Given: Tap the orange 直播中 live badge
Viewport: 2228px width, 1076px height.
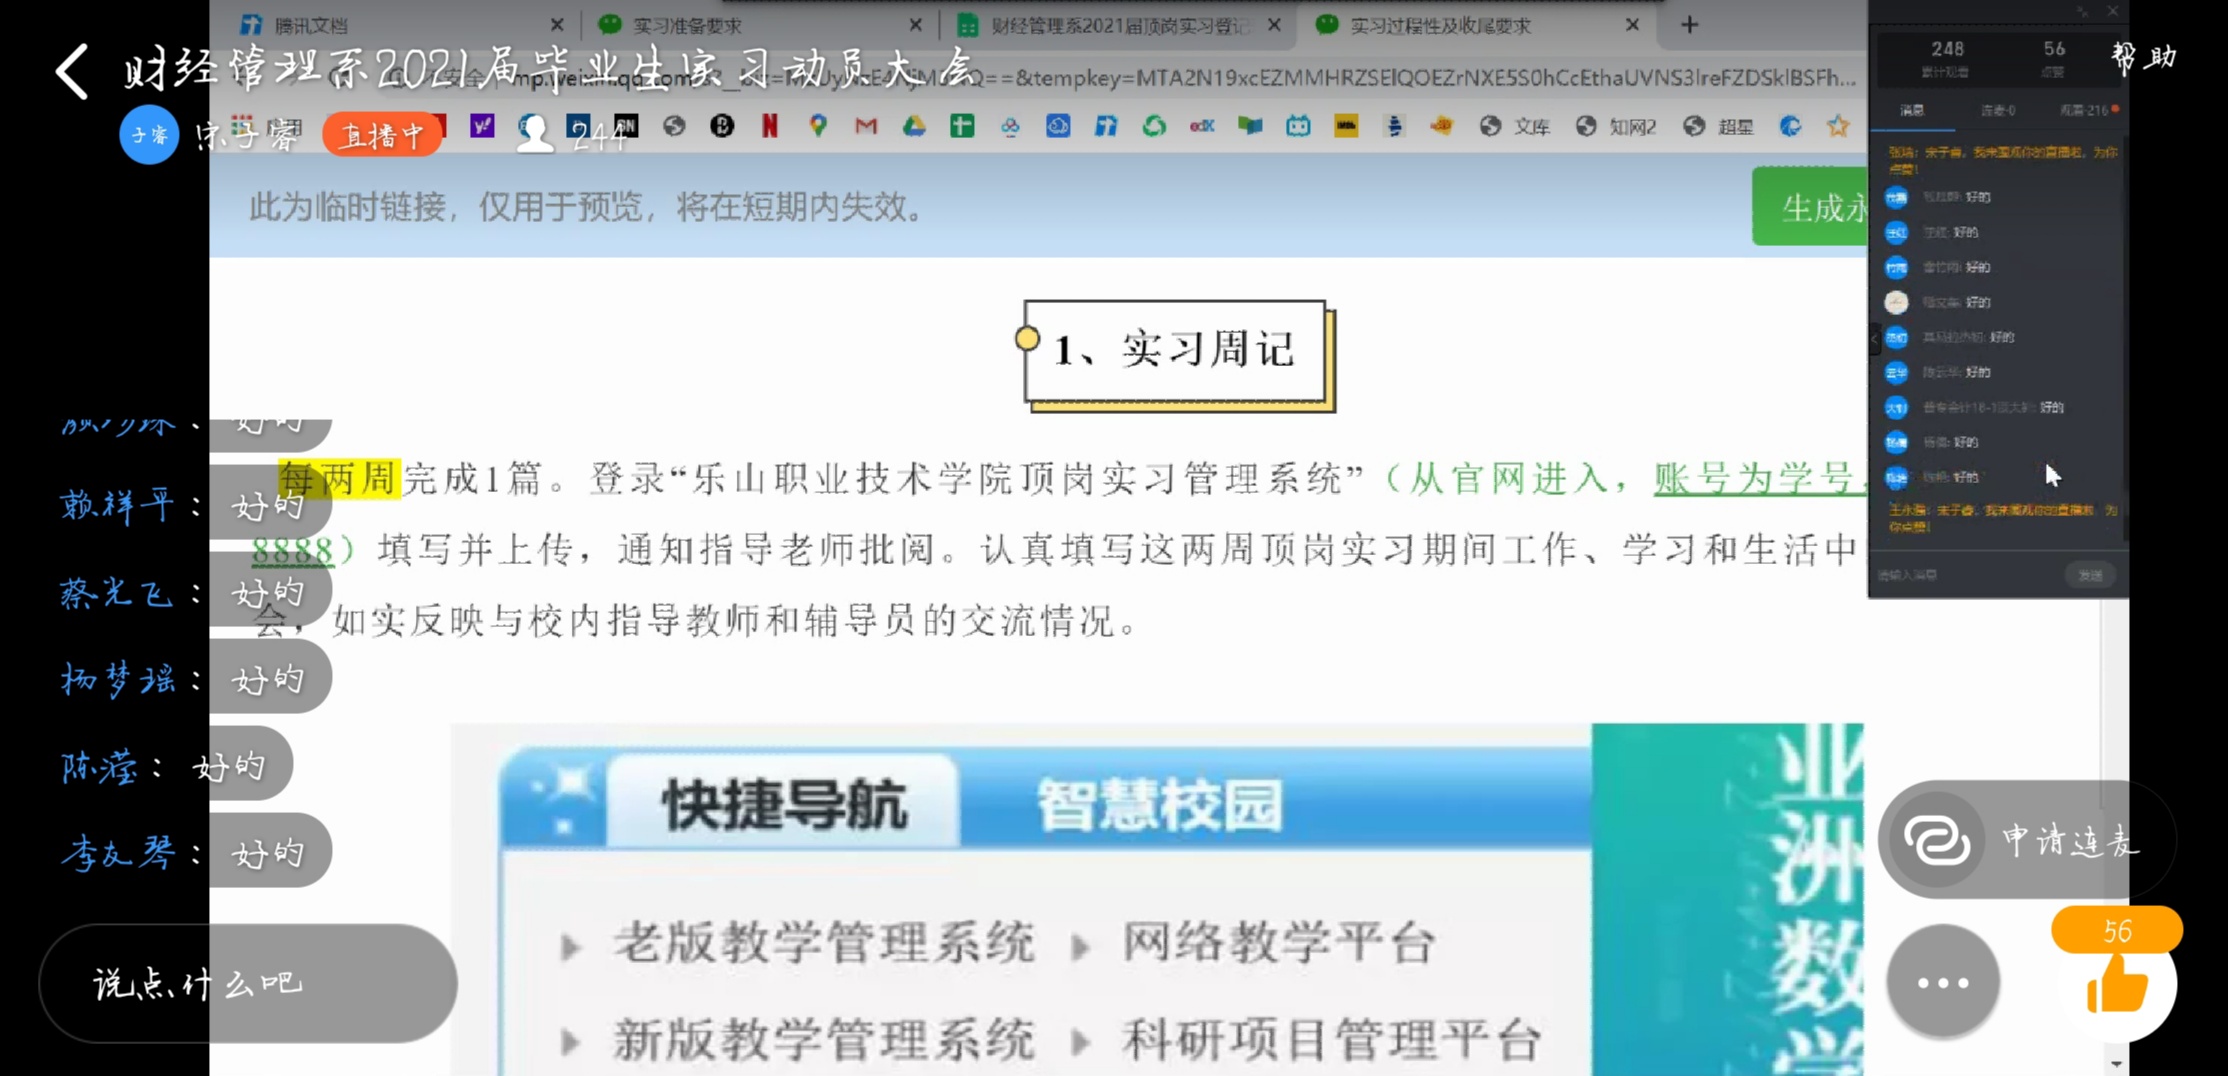Looking at the screenshot, I should pos(382,135).
